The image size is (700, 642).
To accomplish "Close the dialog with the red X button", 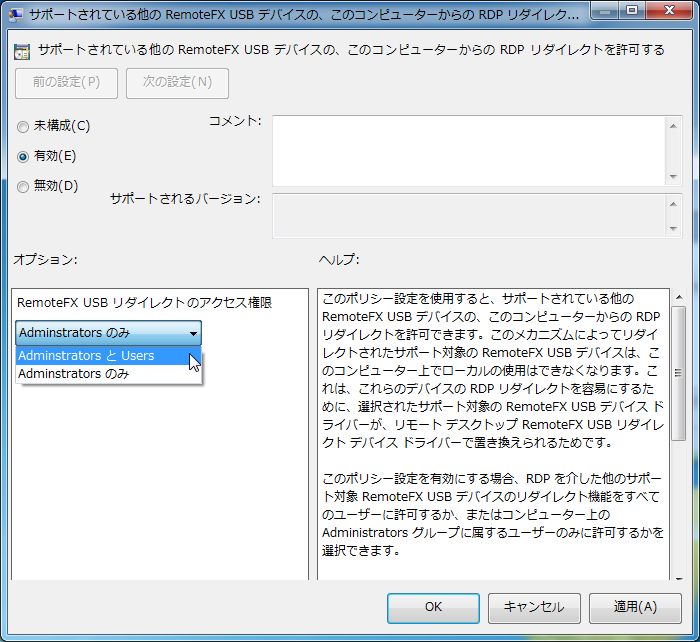I will (x=668, y=12).
